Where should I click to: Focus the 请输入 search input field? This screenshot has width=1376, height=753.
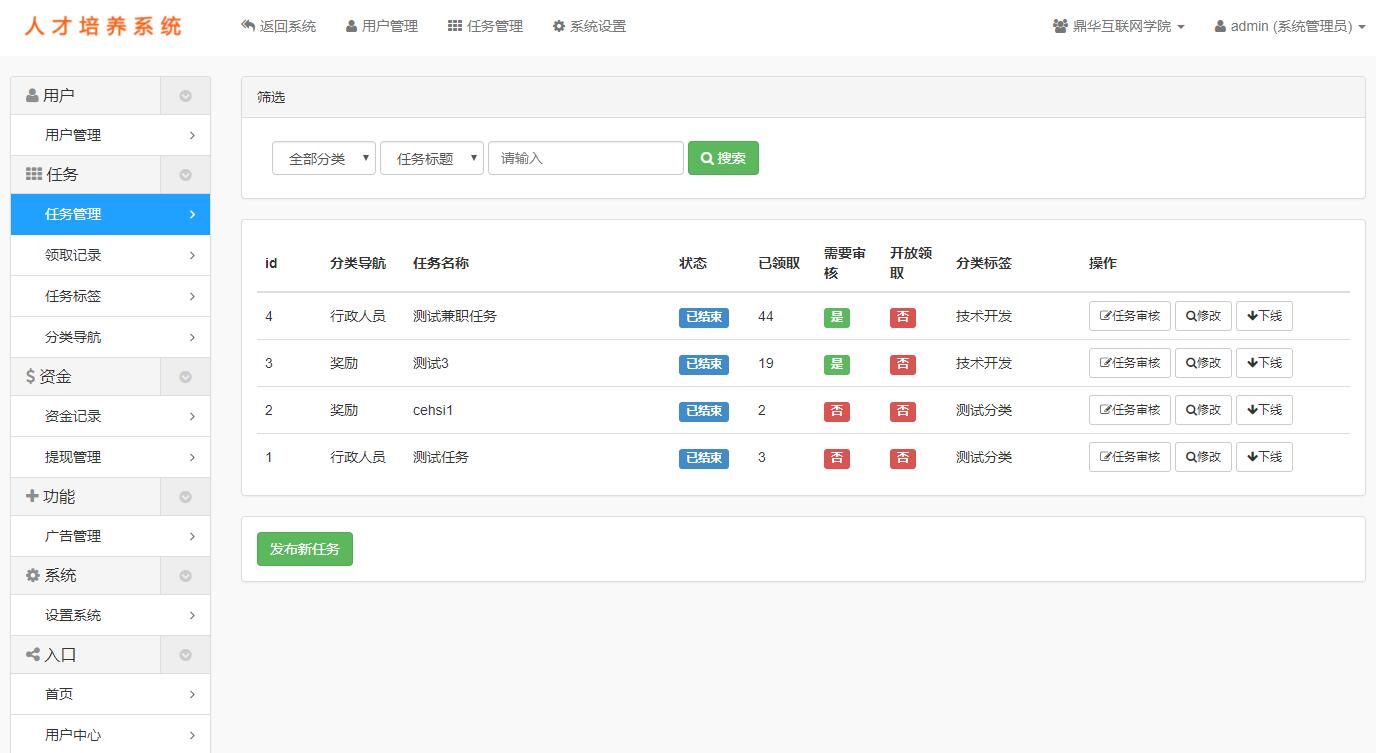coord(586,158)
